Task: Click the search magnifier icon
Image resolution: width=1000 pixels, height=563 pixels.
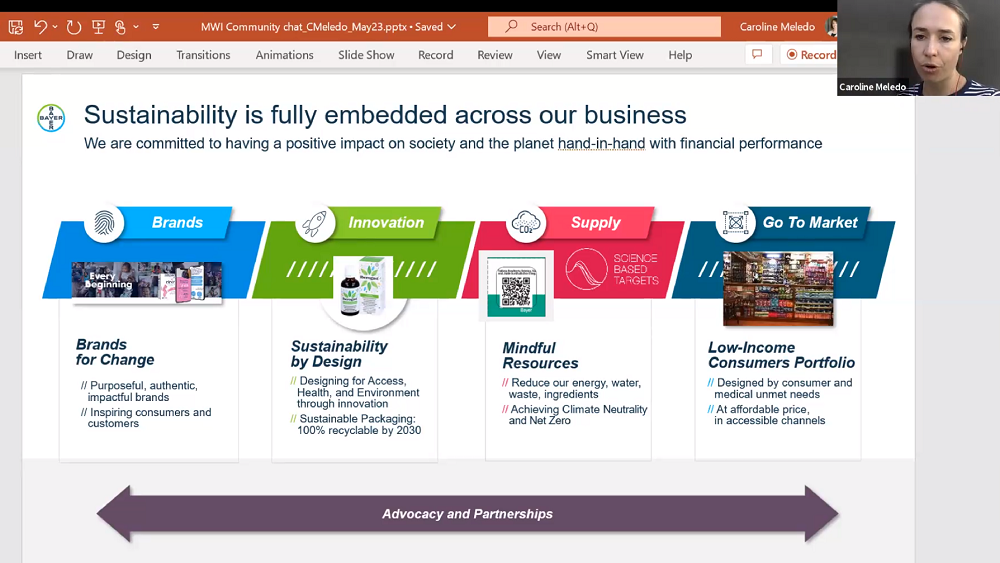Action: click(511, 26)
